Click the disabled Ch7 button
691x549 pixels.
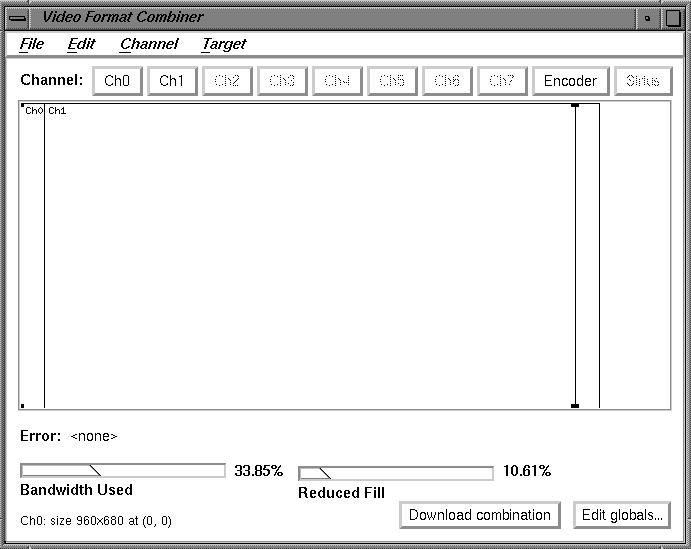click(502, 81)
